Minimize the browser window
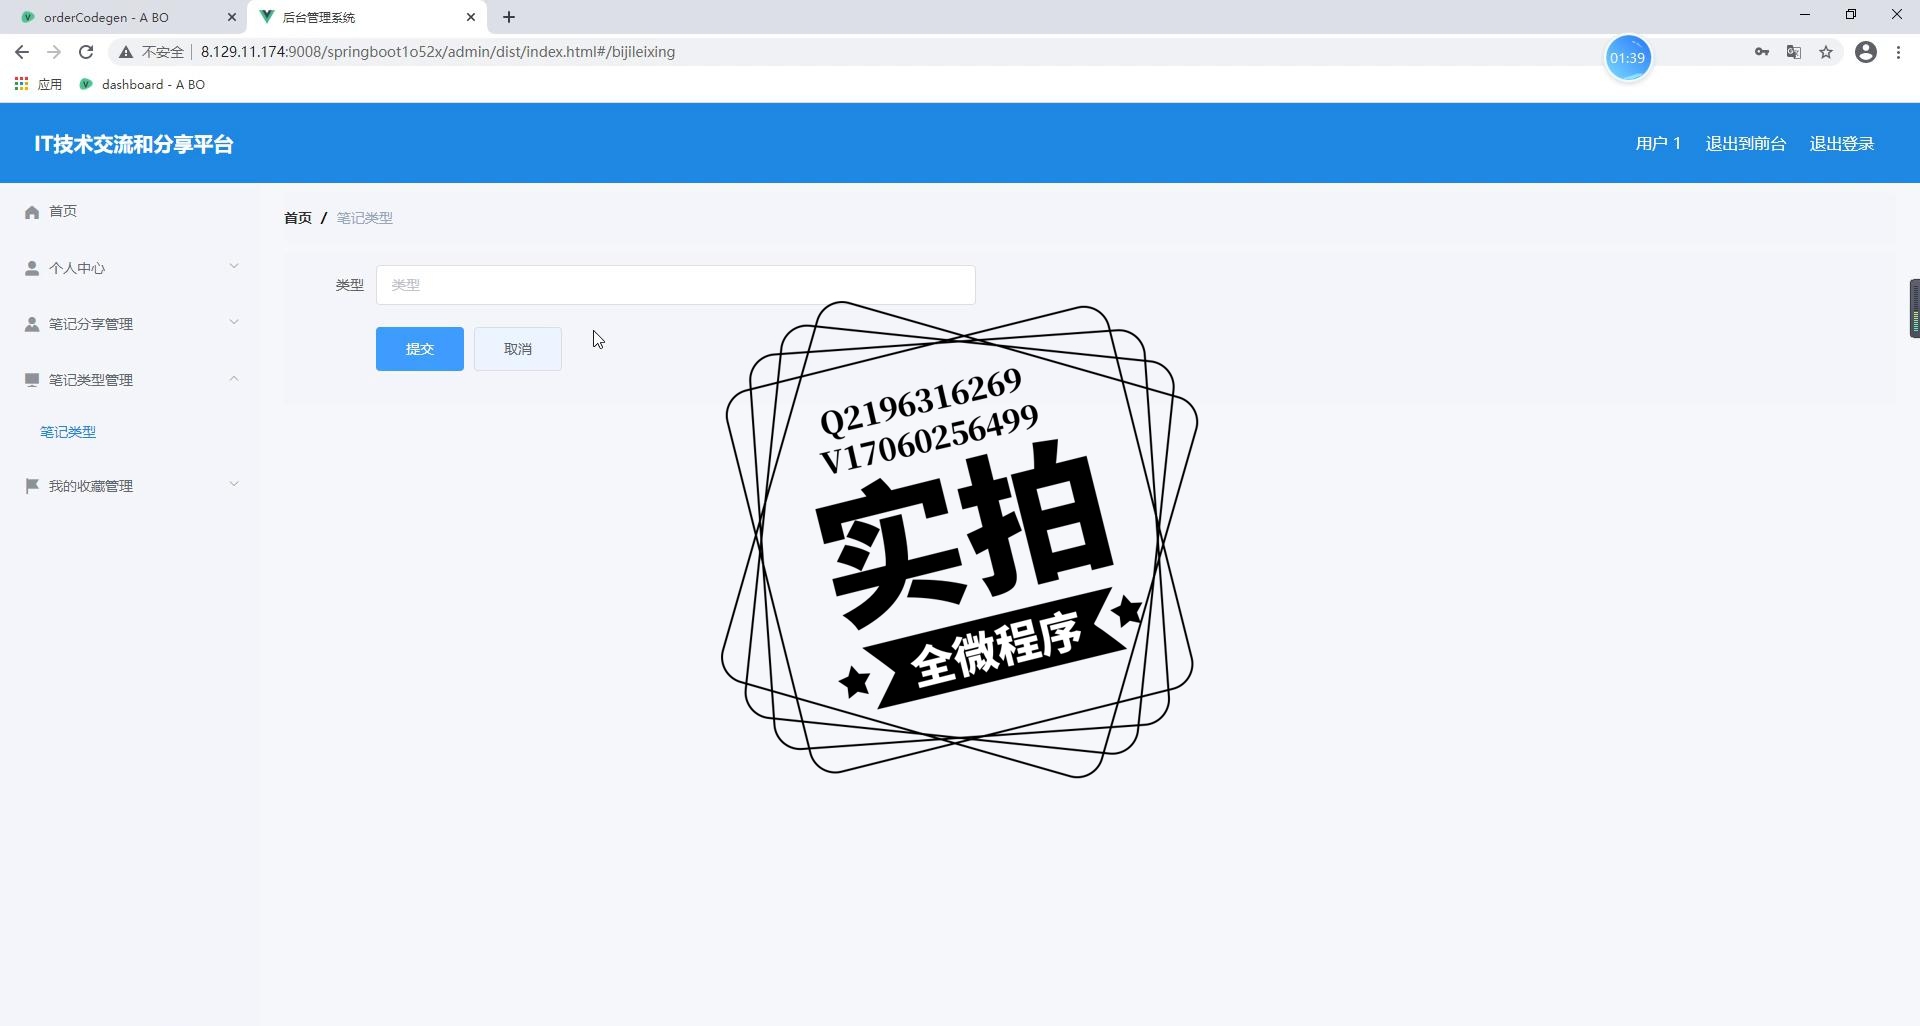 [1805, 14]
